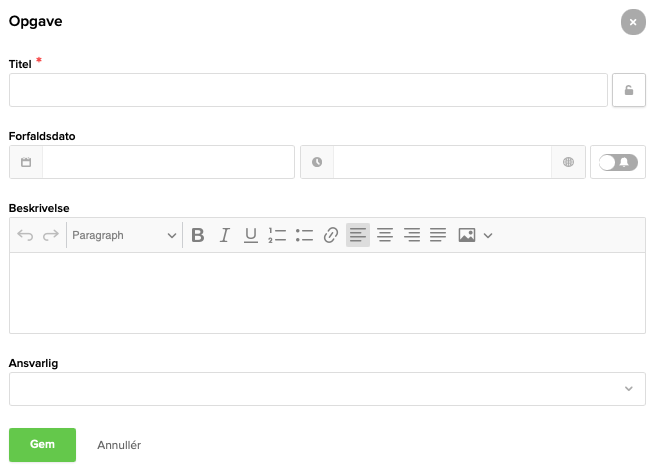The width and height of the screenshot is (656, 468).
Task: Insert a numbered list
Action: [278, 235]
